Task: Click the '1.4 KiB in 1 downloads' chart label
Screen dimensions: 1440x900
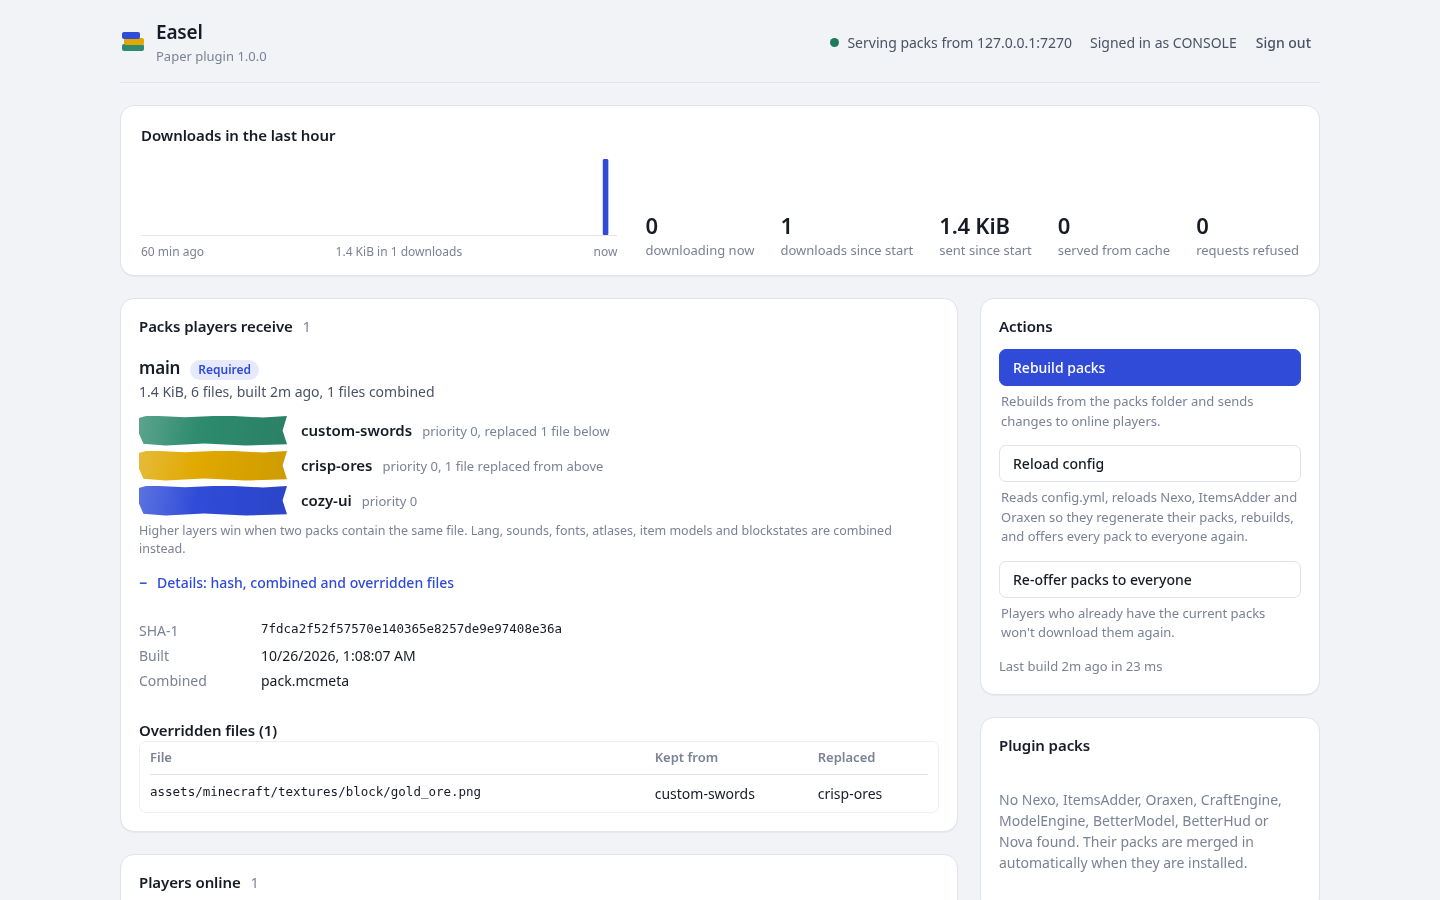Action: [x=399, y=252]
